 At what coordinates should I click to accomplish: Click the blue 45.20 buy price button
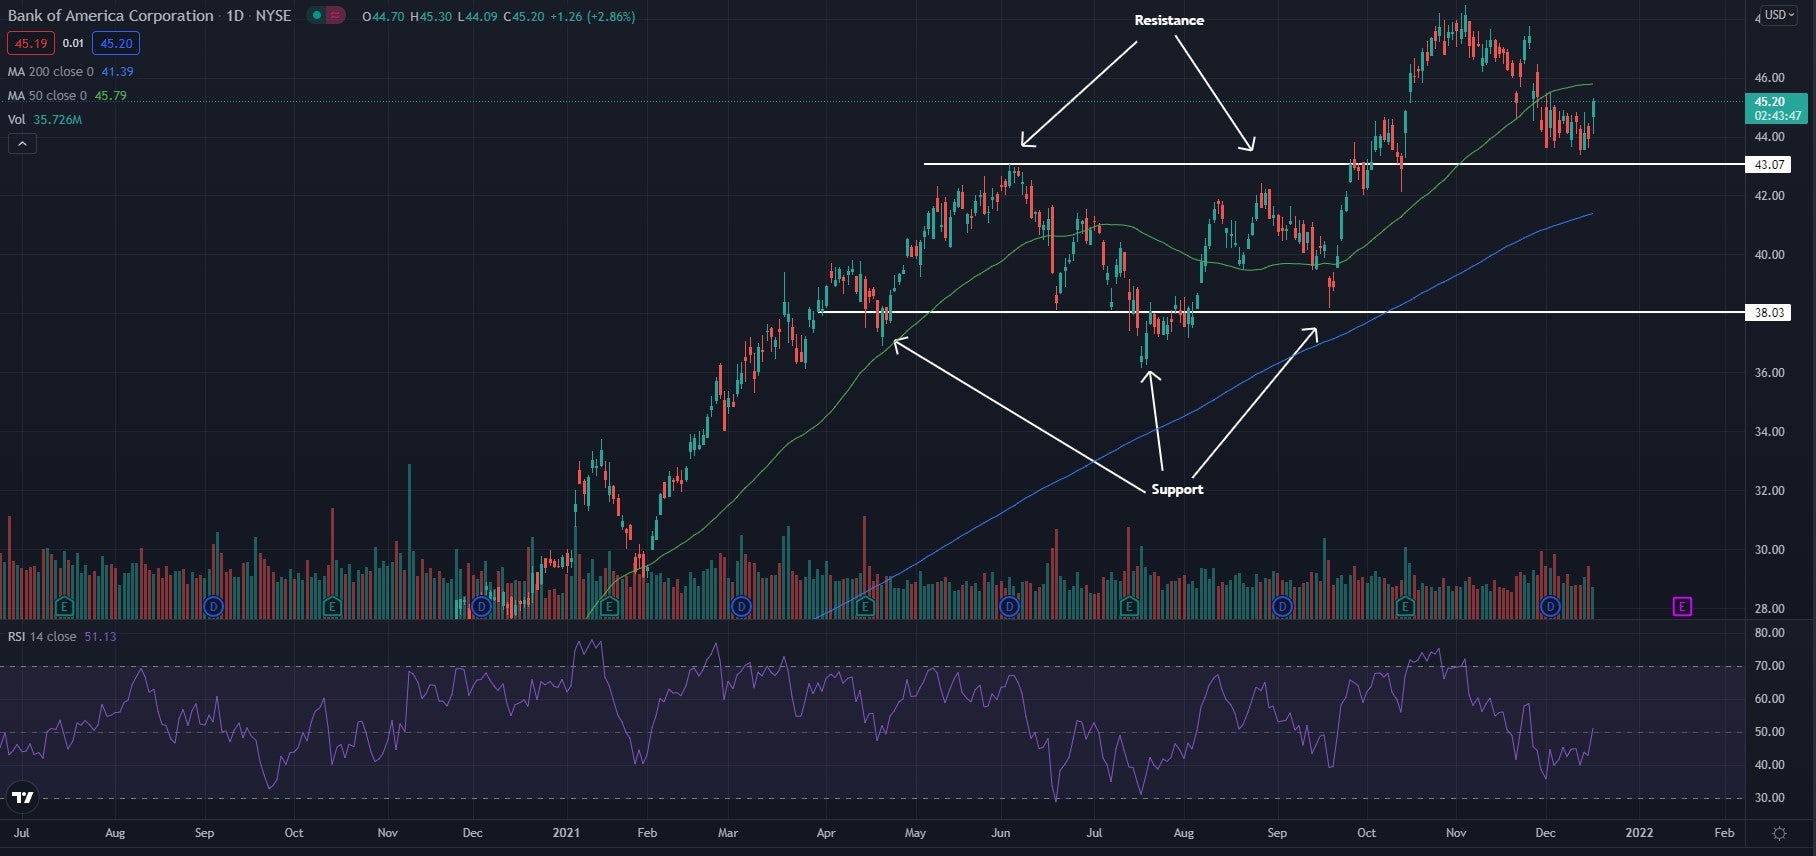point(116,43)
